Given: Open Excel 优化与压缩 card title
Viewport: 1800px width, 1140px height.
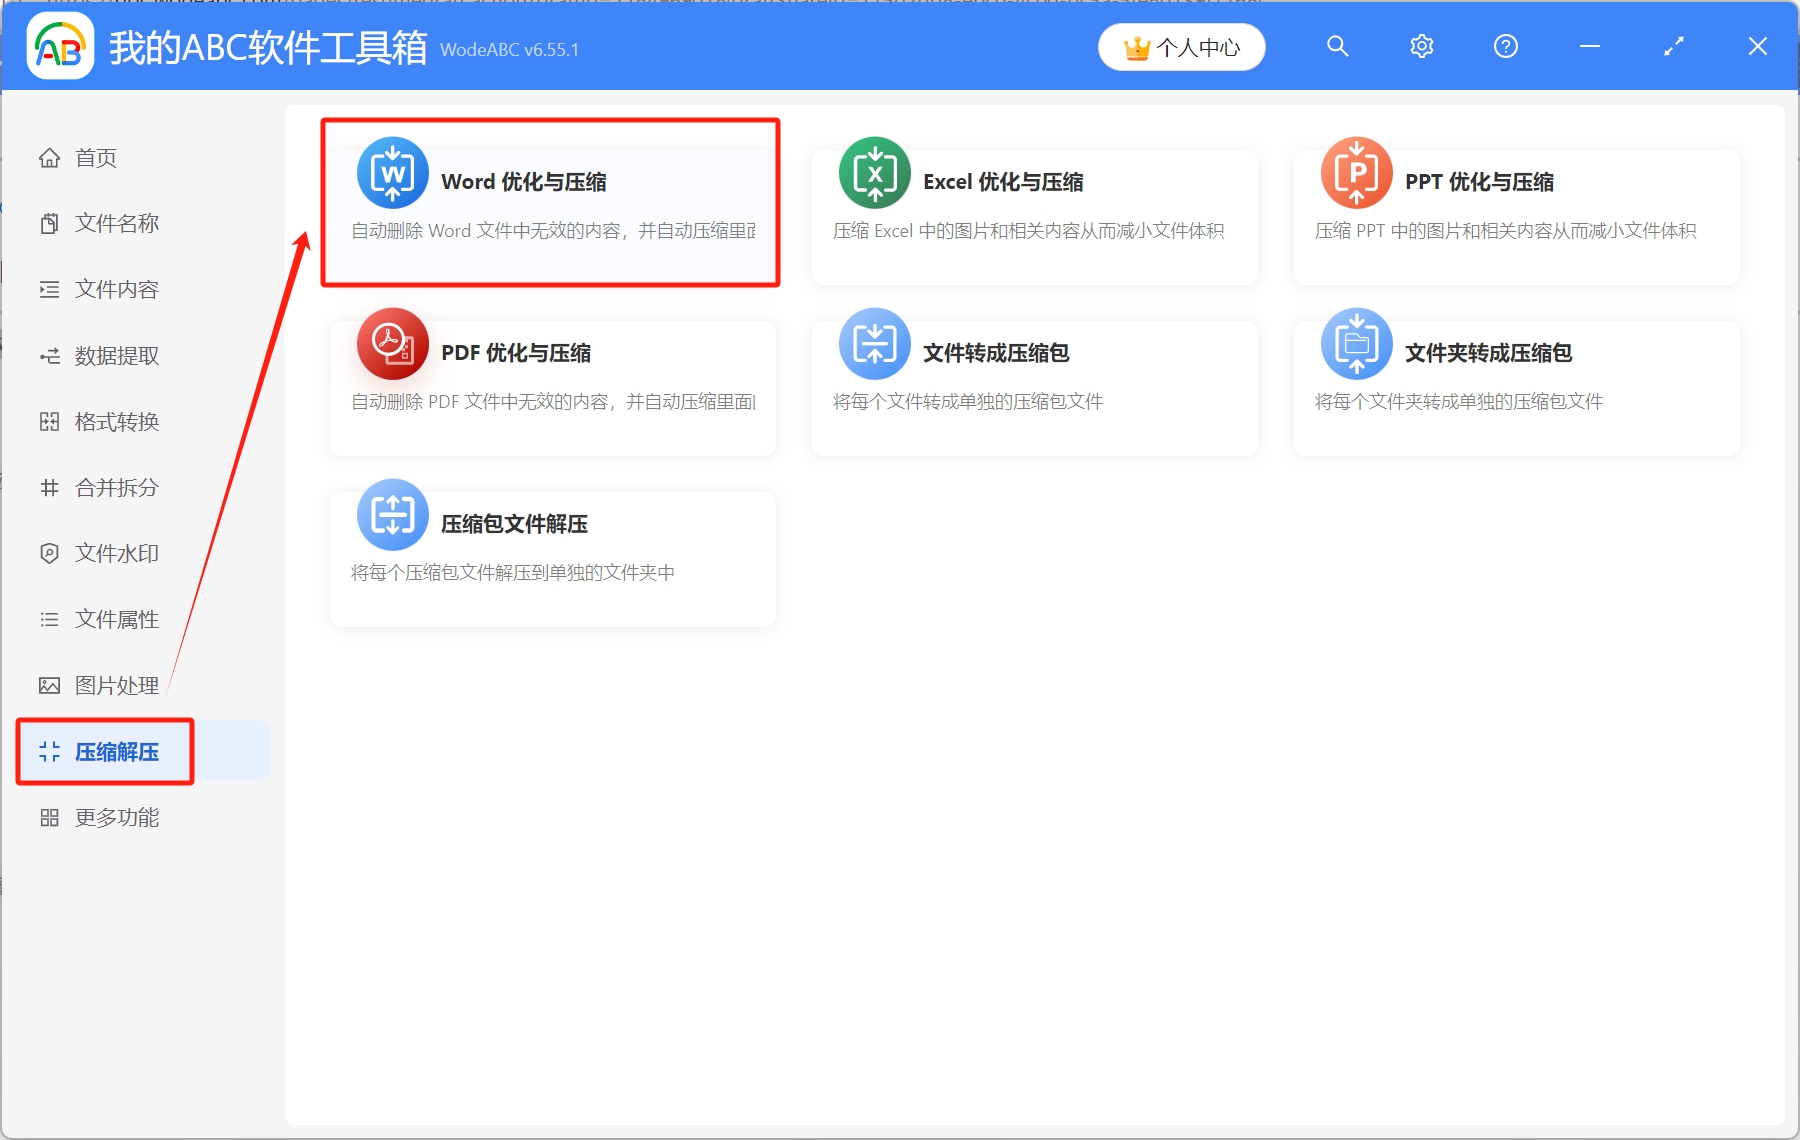Looking at the screenshot, I should 1003,182.
